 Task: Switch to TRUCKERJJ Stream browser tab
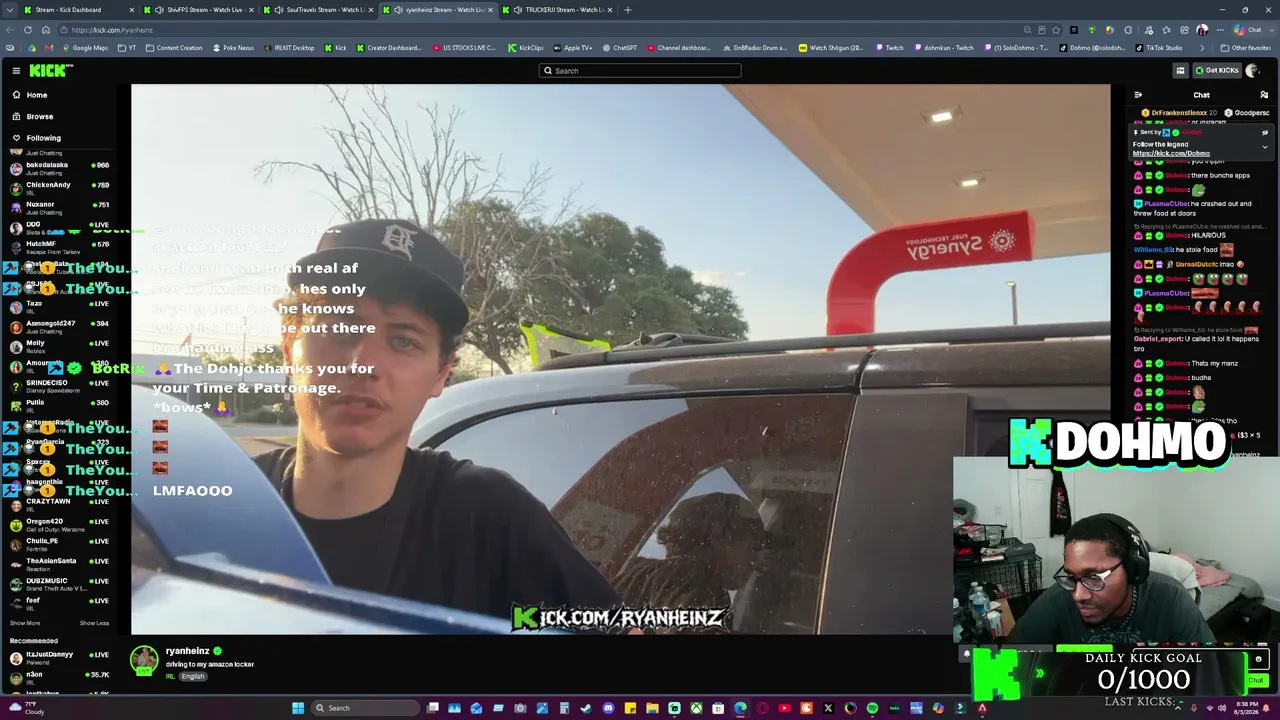(x=558, y=10)
